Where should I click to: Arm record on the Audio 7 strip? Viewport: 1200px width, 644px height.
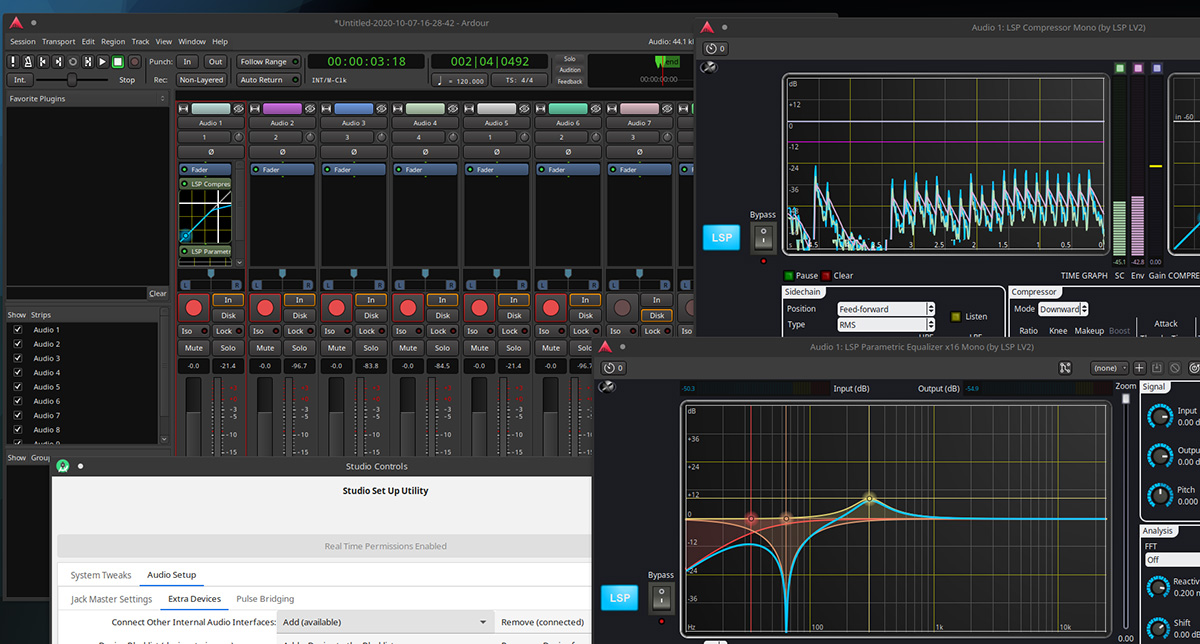[x=622, y=307]
